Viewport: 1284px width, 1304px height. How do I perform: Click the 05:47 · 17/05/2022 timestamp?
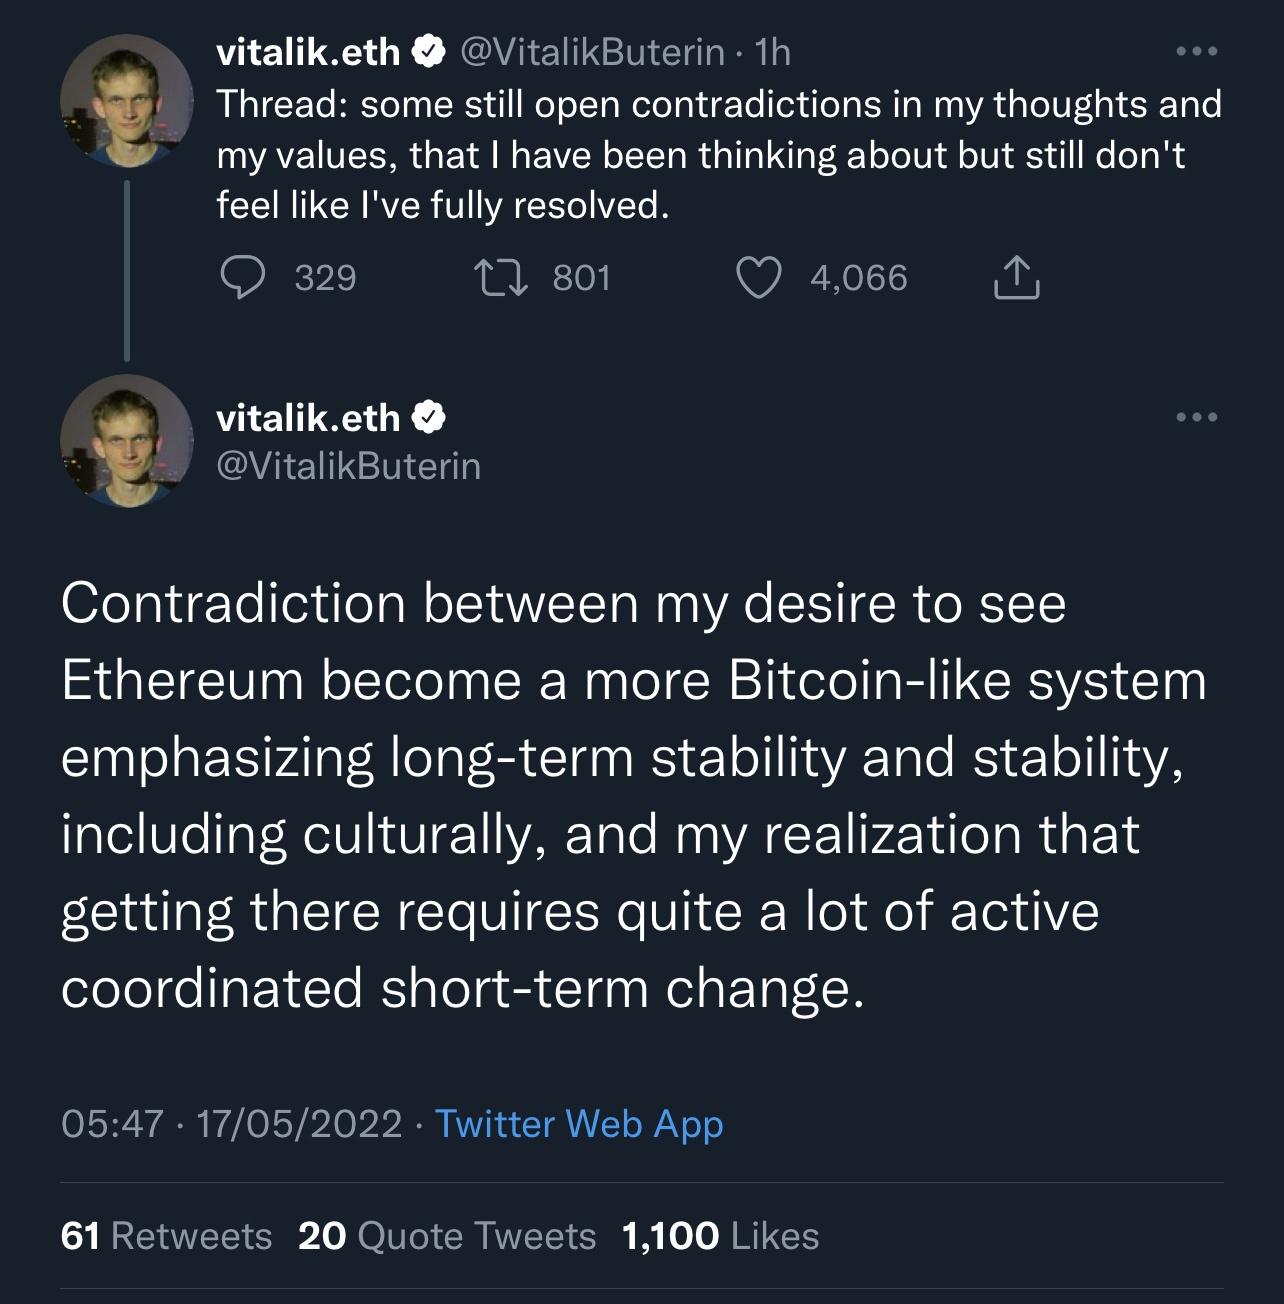click(231, 1124)
